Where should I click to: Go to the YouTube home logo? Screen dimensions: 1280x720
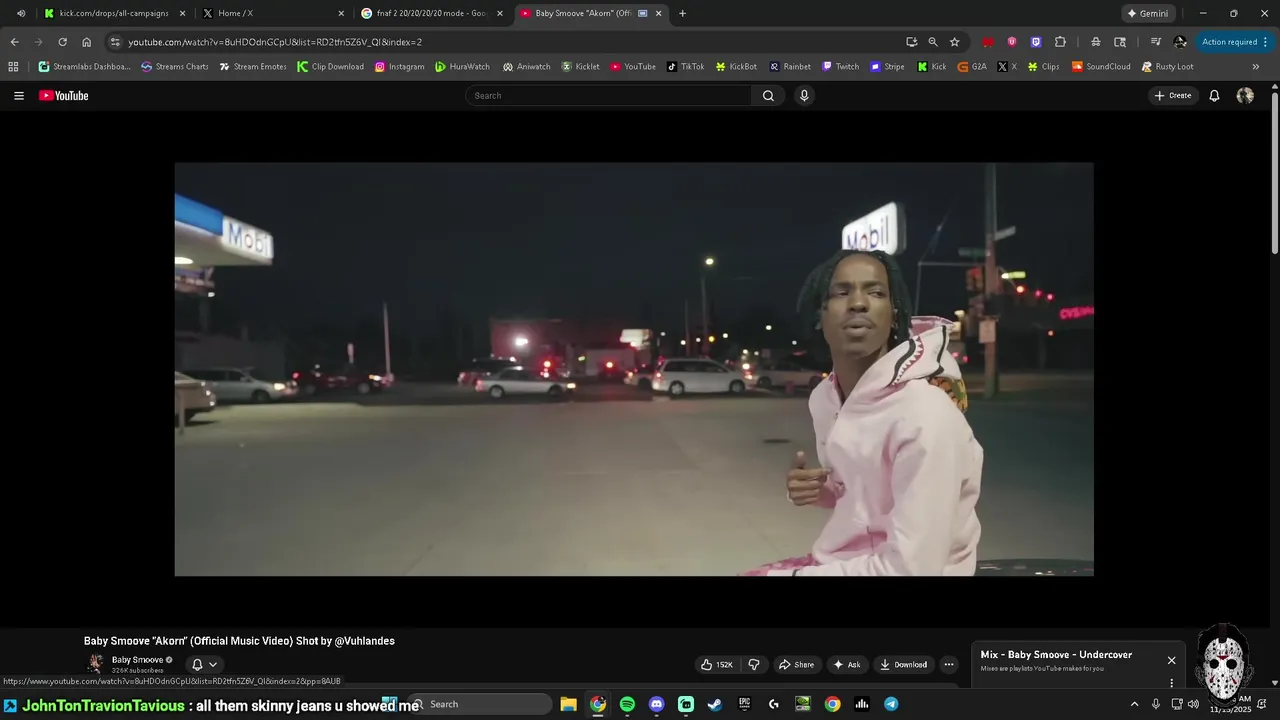(64, 96)
